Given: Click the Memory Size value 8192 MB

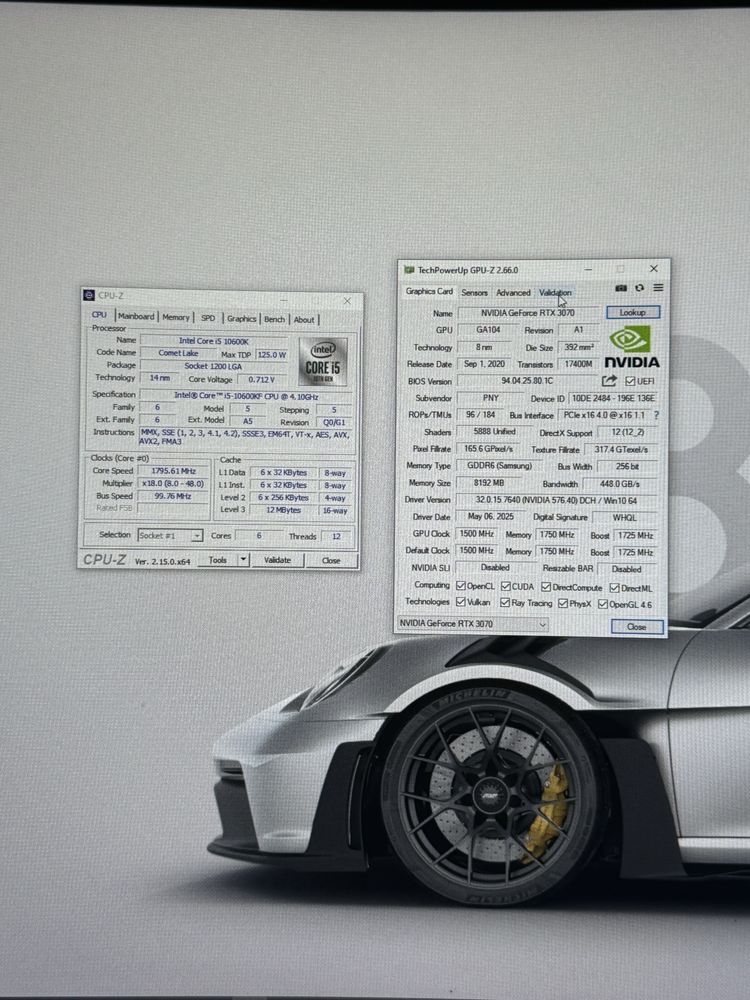Looking at the screenshot, I should [x=489, y=483].
